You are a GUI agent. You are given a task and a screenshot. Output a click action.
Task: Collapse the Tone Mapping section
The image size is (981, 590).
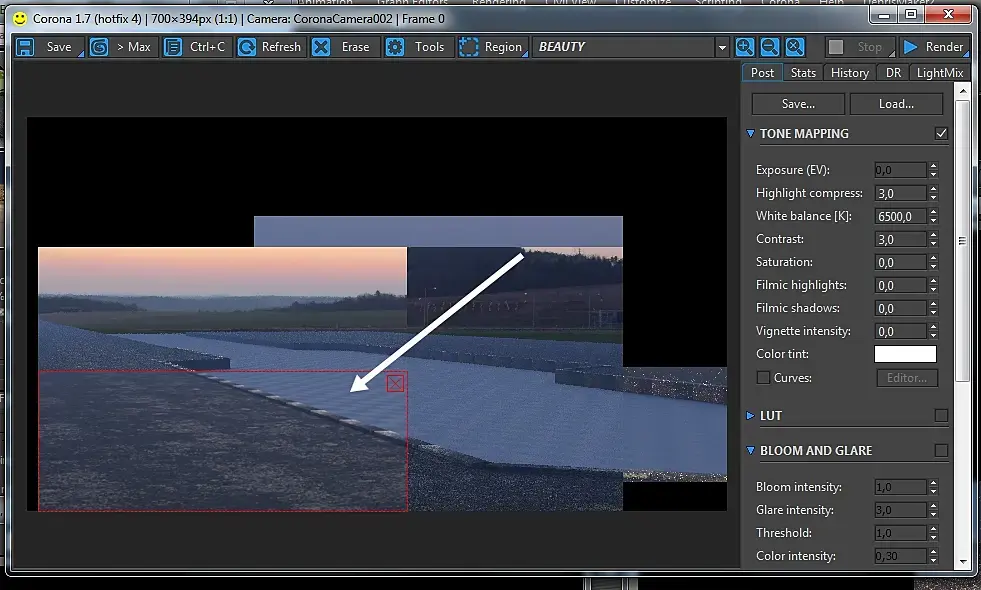tap(751, 133)
